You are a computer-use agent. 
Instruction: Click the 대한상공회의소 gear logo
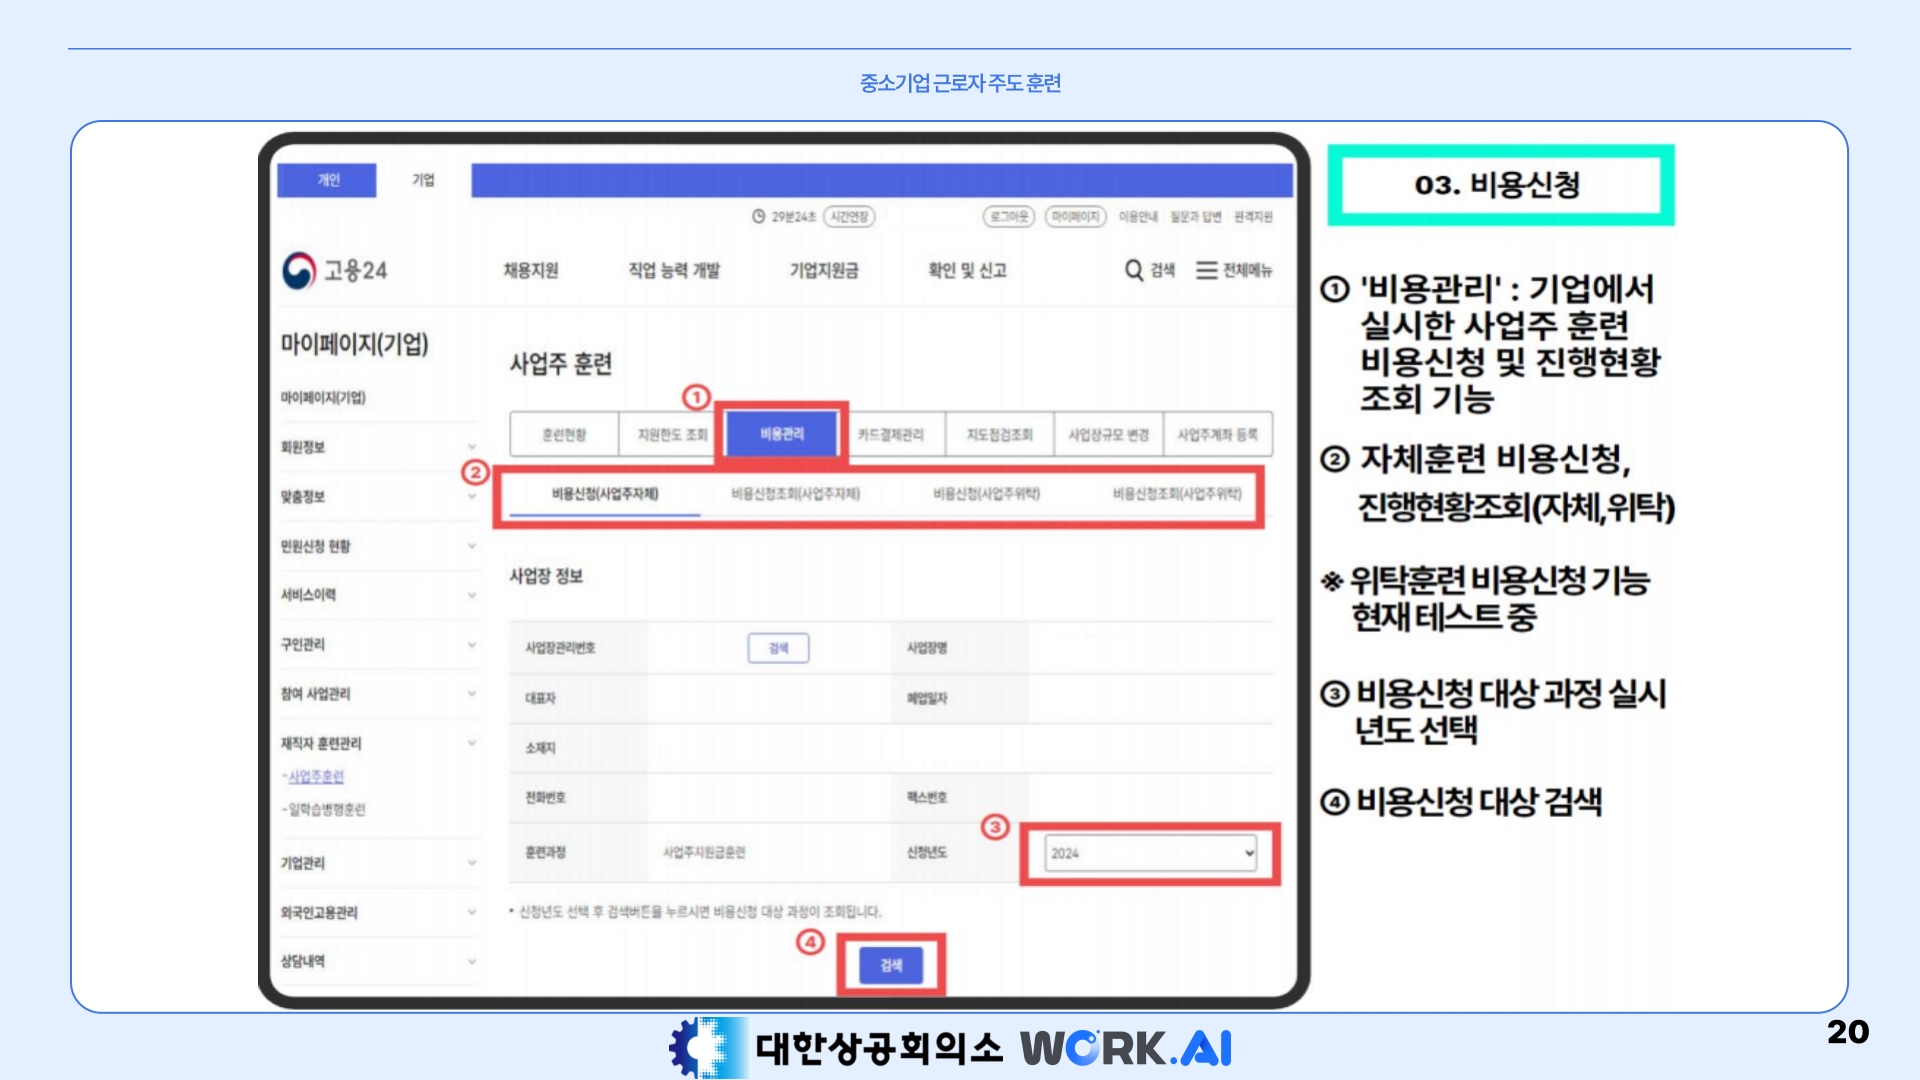tap(704, 1047)
